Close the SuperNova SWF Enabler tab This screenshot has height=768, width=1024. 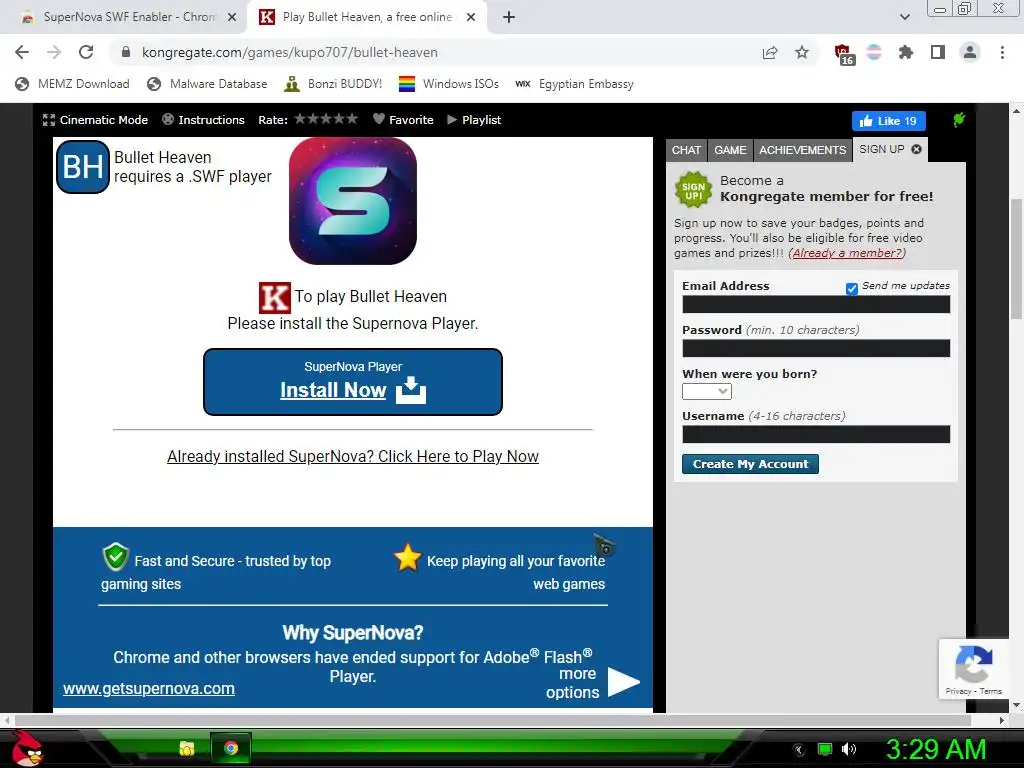[x=232, y=18]
